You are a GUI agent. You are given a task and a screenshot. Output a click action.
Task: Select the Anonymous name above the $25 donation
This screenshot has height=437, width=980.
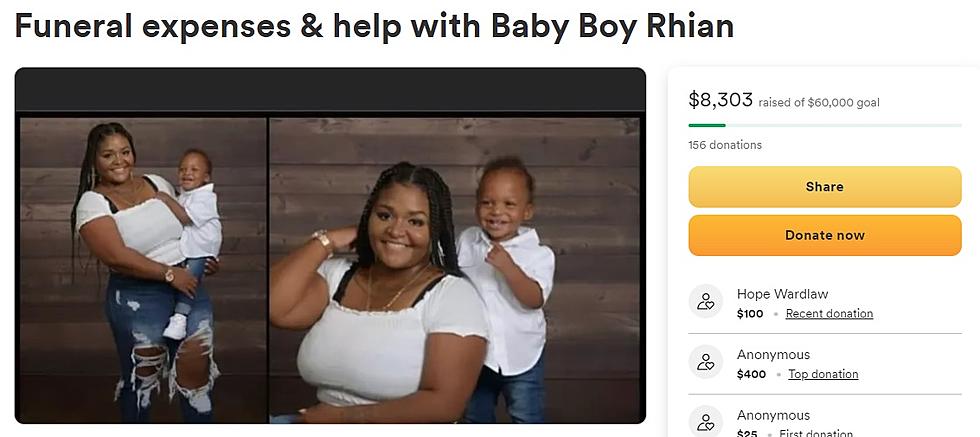(x=773, y=415)
